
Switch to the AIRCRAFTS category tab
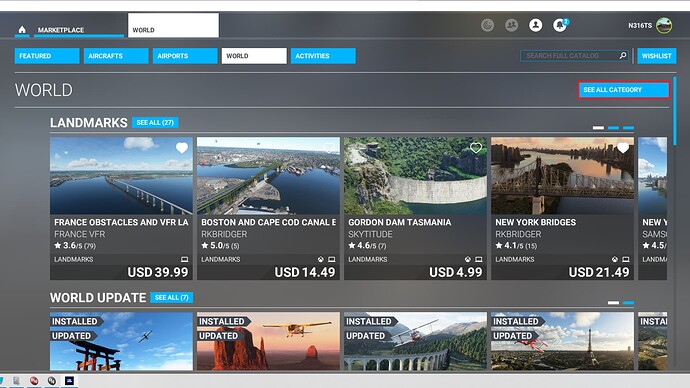pos(116,56)
